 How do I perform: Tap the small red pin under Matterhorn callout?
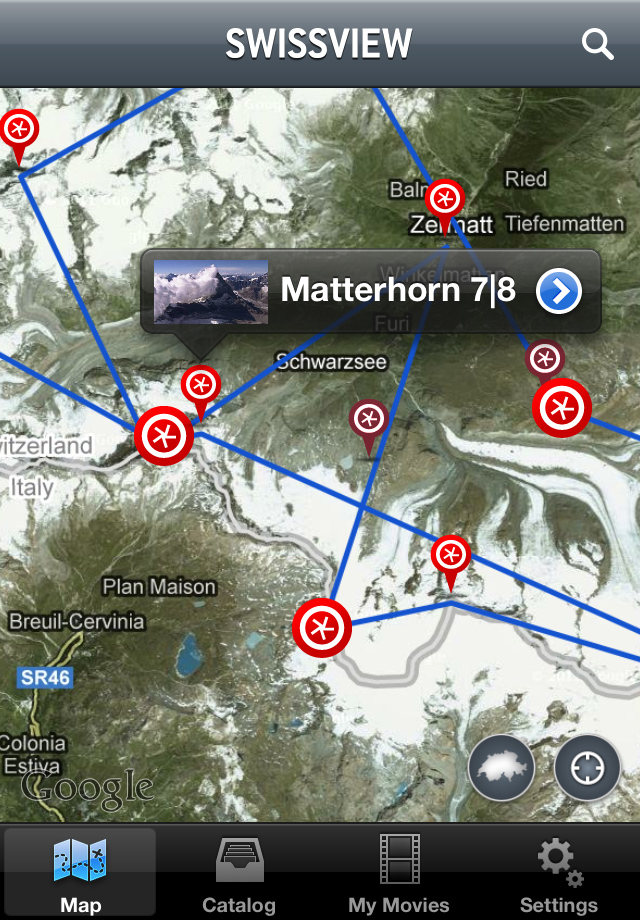coord(201,392)
